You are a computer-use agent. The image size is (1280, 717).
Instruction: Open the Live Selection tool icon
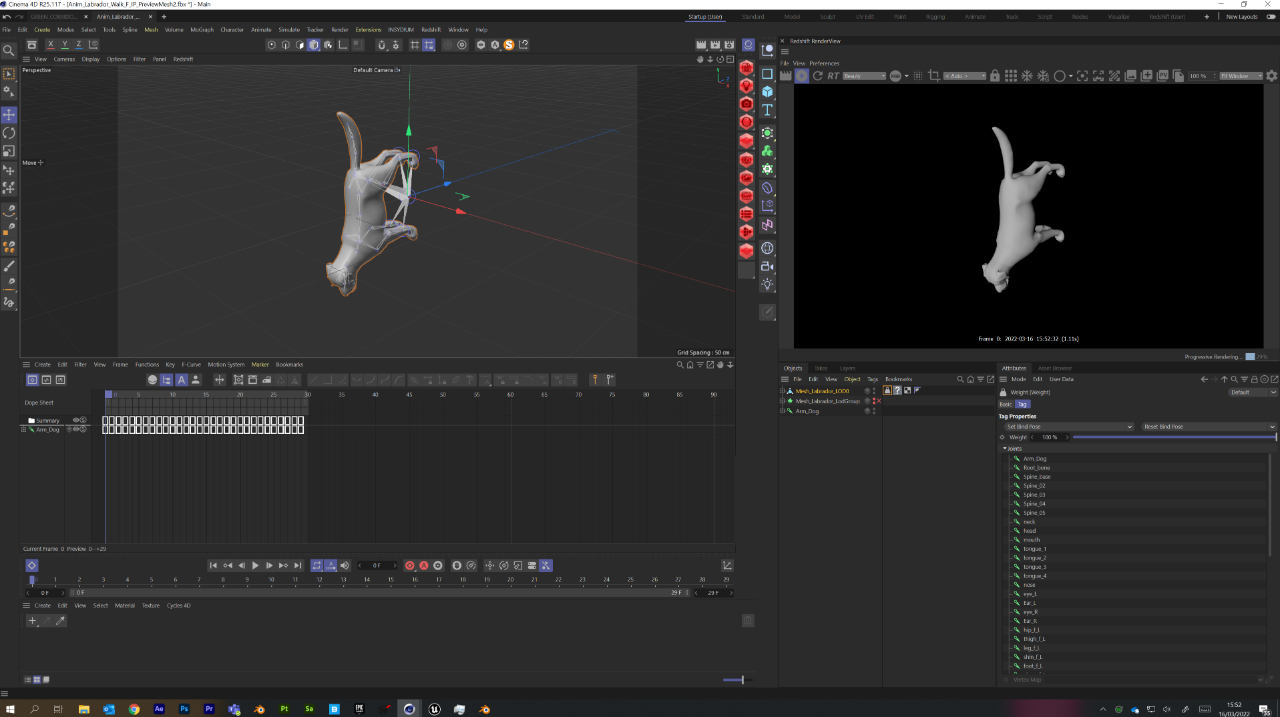click(x=8, y=74)
